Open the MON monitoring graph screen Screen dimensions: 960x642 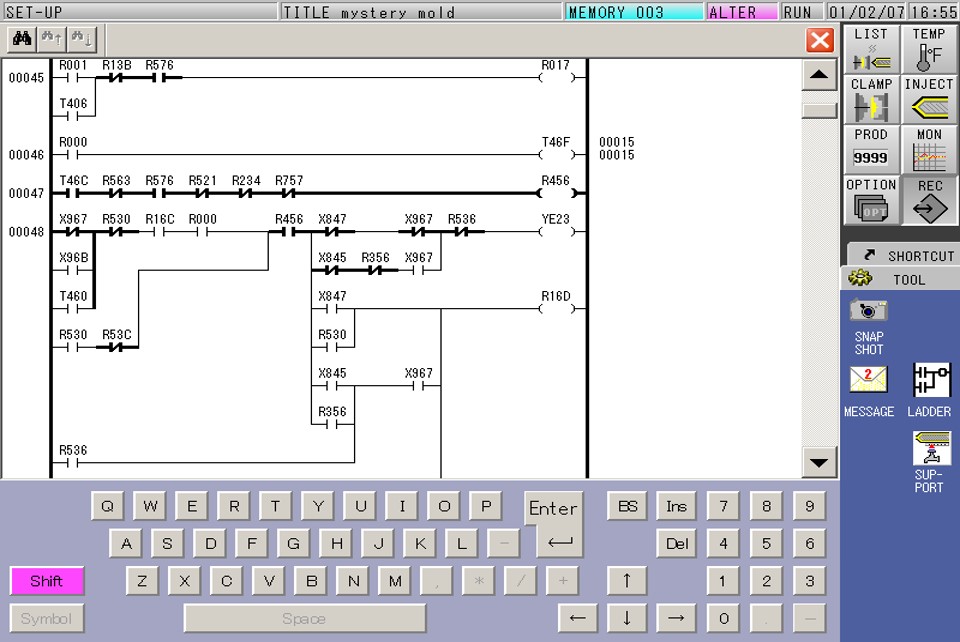coord(928,147)
